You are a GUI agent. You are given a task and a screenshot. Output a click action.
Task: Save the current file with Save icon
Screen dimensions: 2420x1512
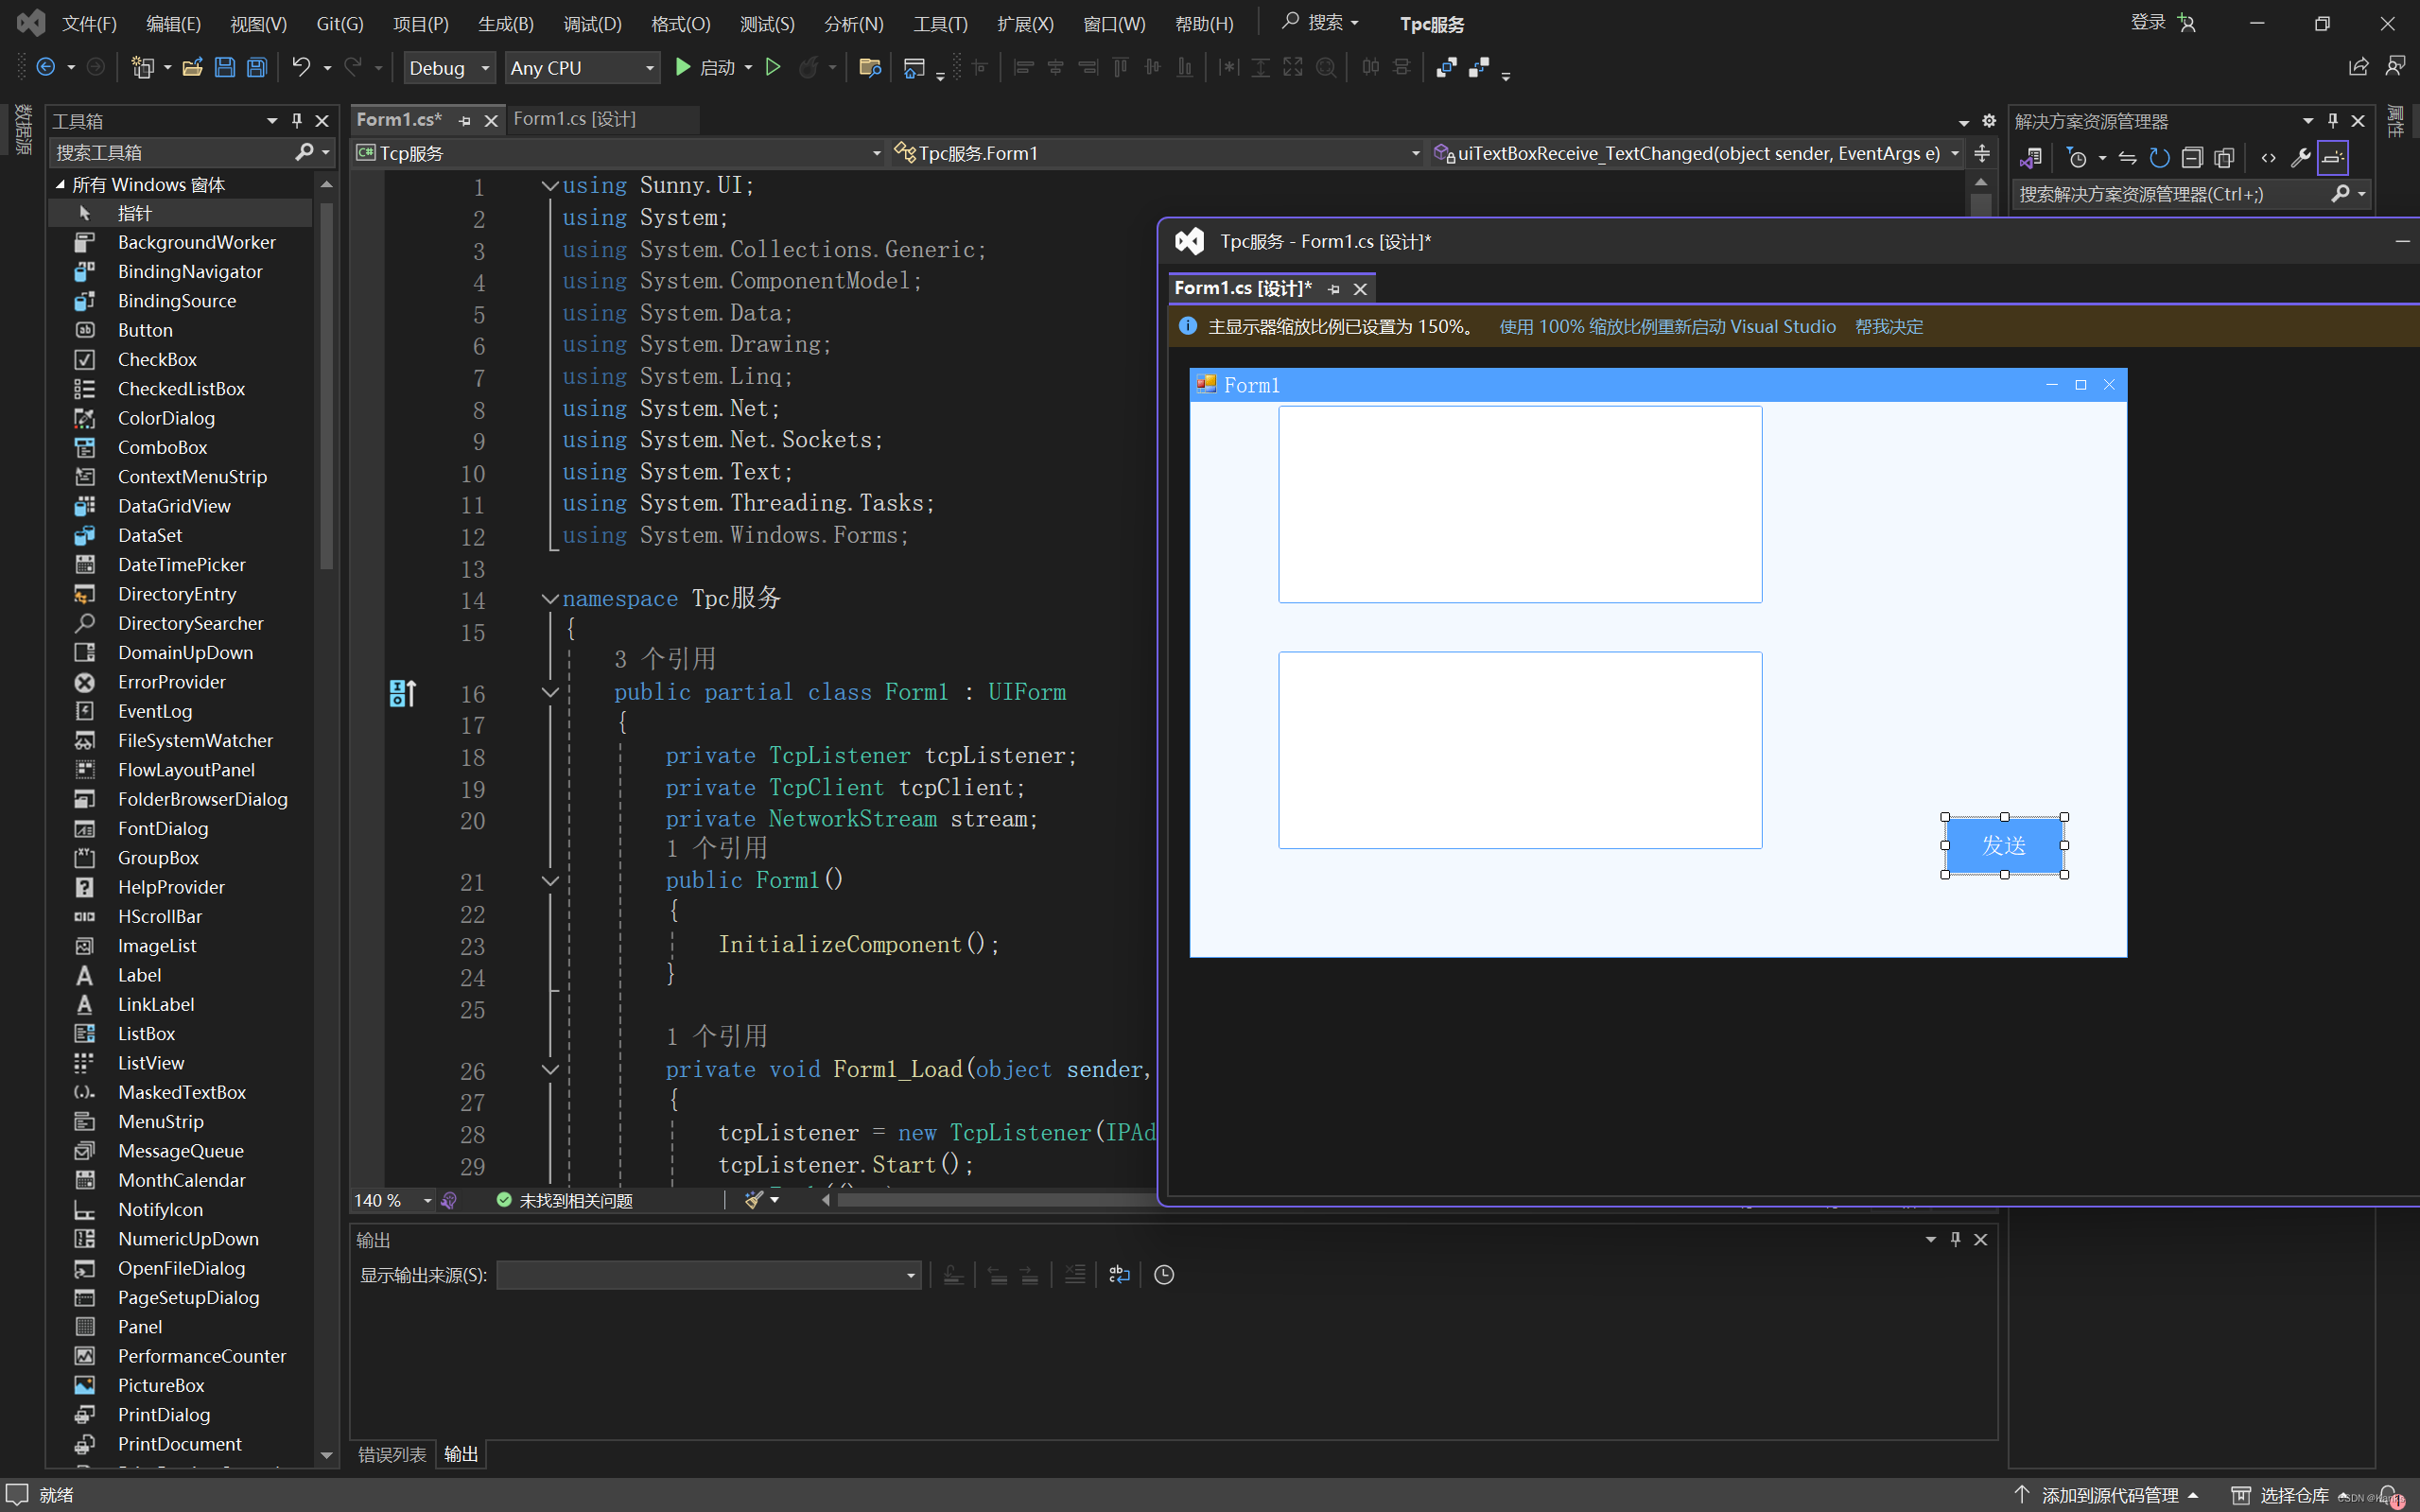tap(224, 67)
